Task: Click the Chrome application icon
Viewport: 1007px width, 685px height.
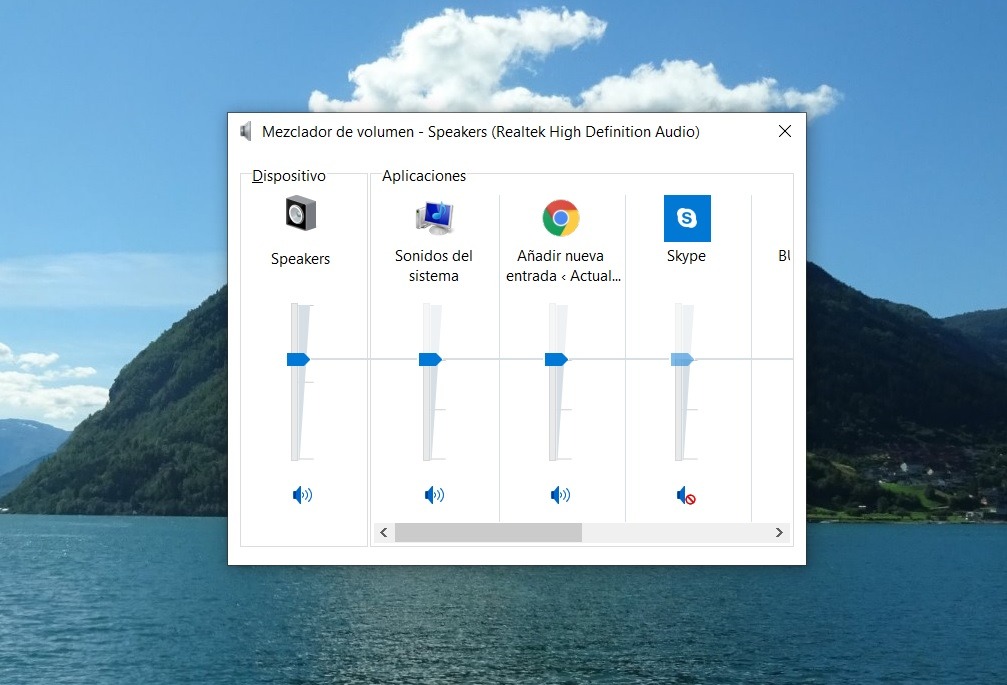Action: point(561,217)
